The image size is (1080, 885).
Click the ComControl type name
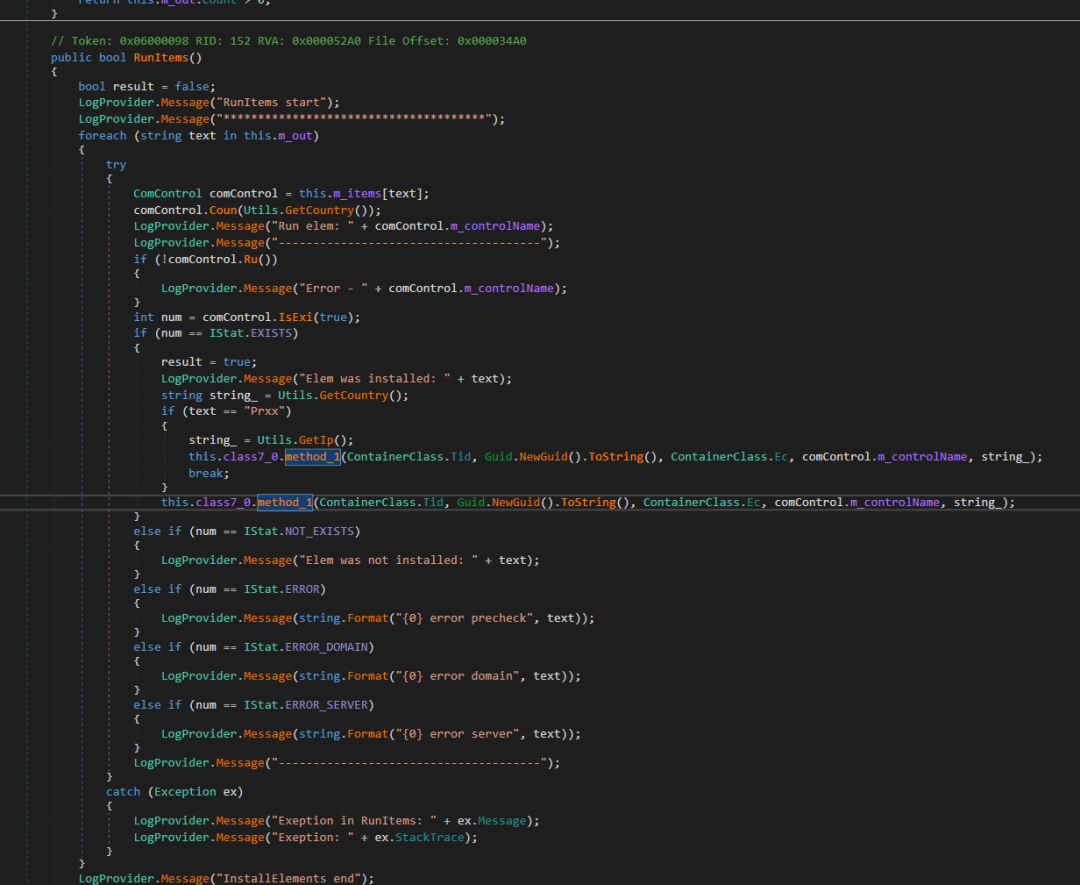click(167, 192)
